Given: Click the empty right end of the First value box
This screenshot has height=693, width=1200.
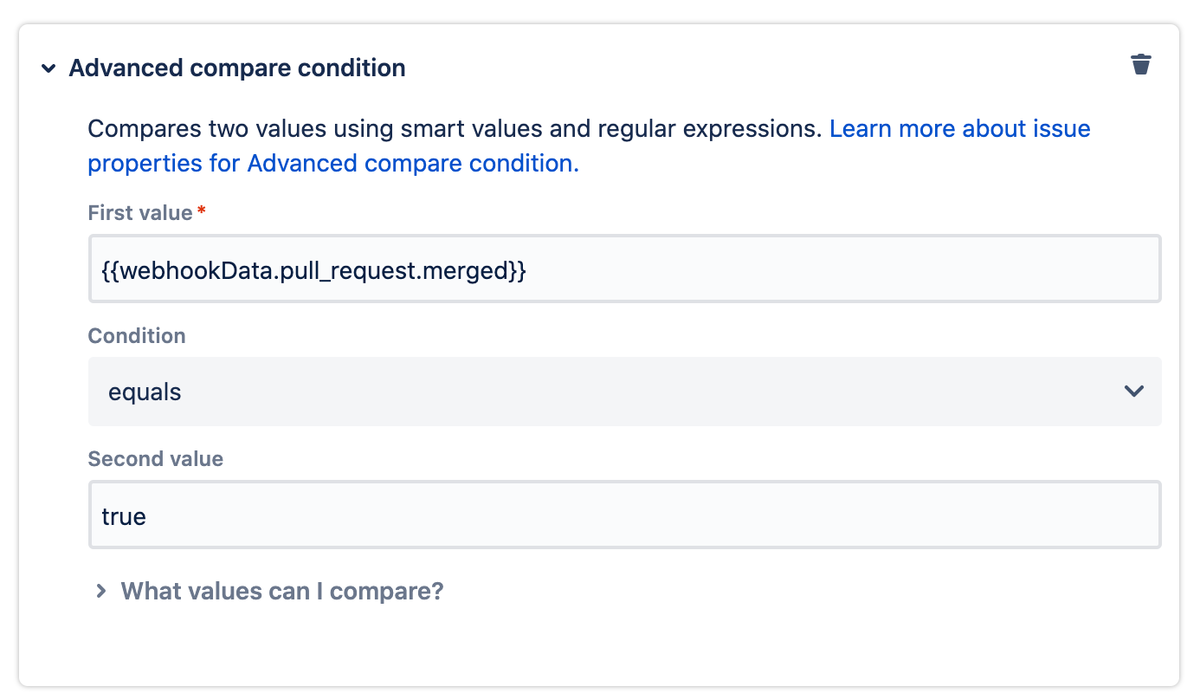Looking at the screenshot, I should 1050,269.
